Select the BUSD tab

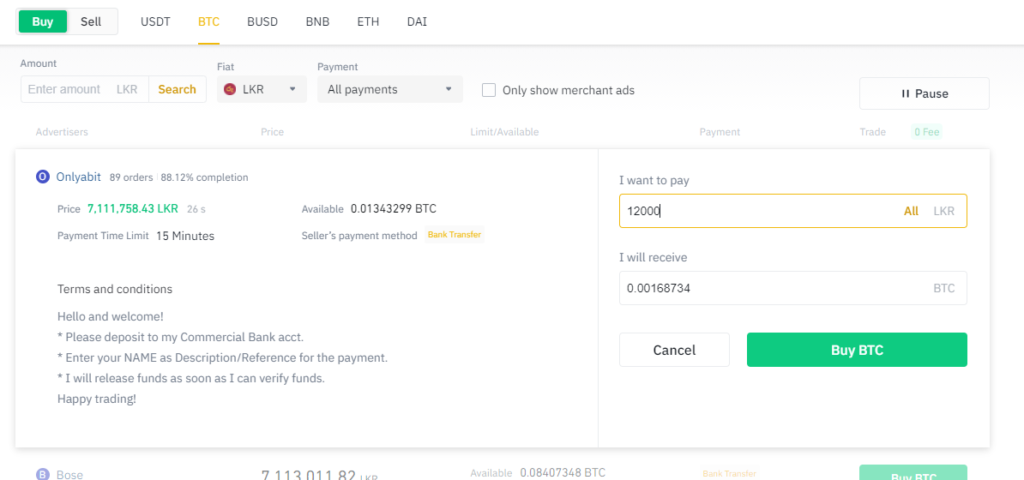pyautogui.click(x=263, y=22)
